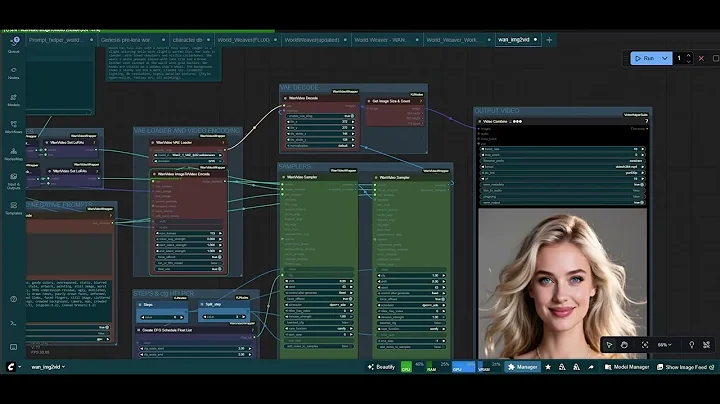The height and width of the screenshot is (404, 720).
Task: Click the GPU usage monitor in the bottom bar
Action: (464, 367)
